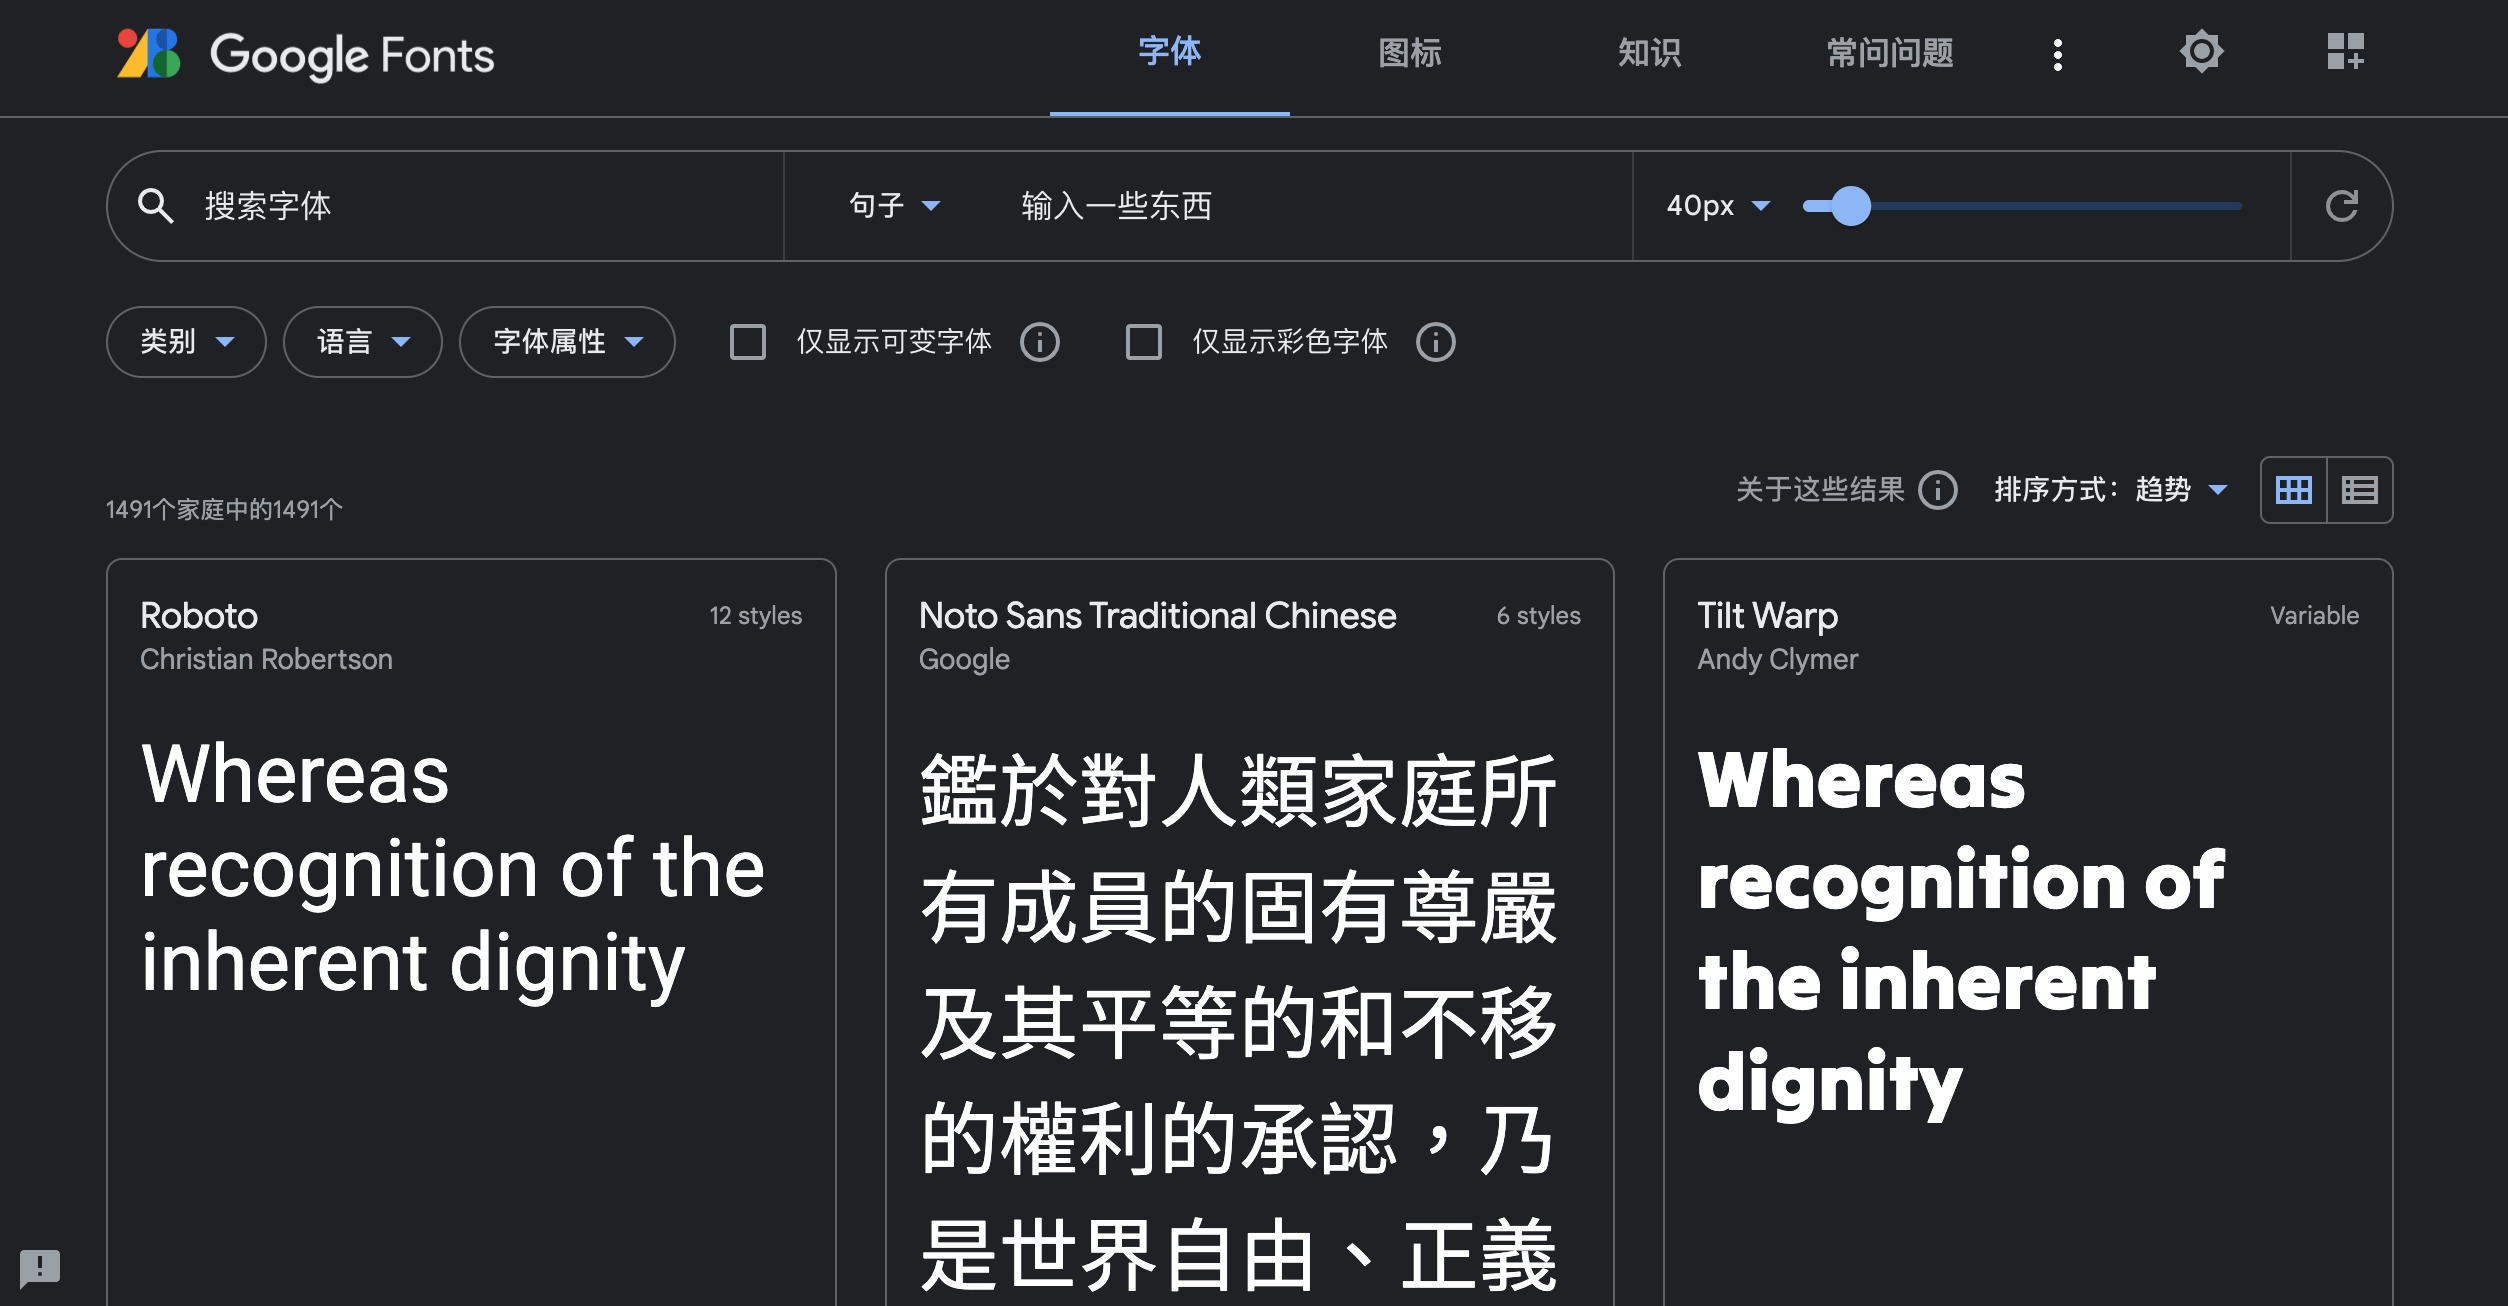Open selected families panel icon
This screenshot has width=2508, height=1306.
coord(2345,52)
